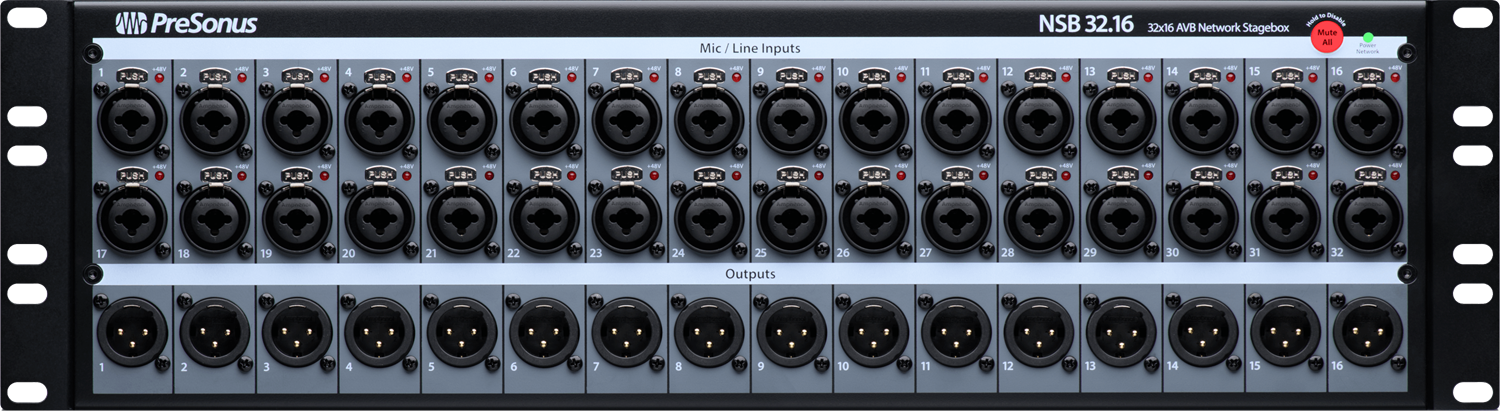The image size is (1500, 411).
Task: Click the input 17 combo jack
Action: tap(132, 217)
